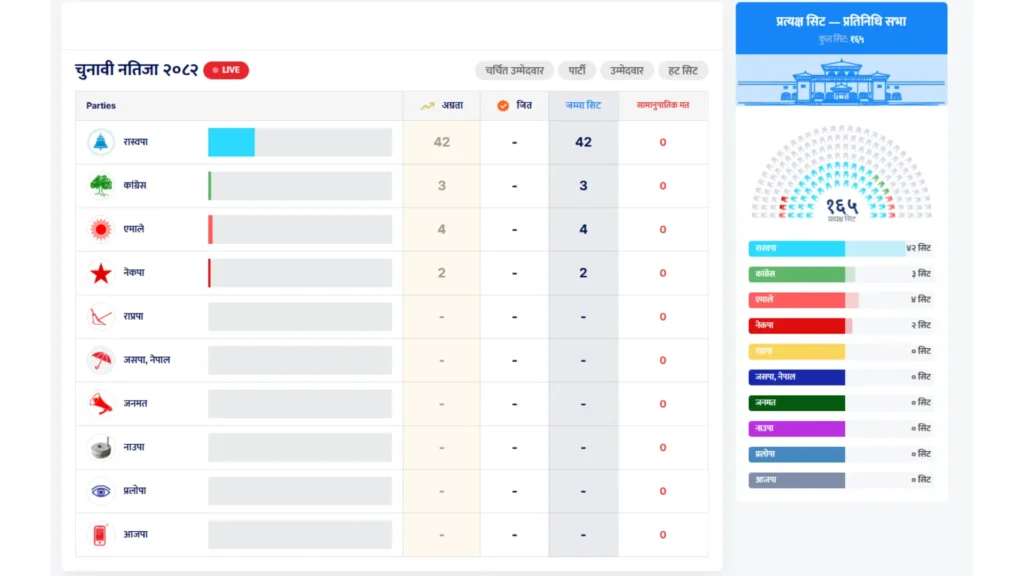The image size is (1024, 576).
Task: Open the पार्टी tab
Action: 577,71
